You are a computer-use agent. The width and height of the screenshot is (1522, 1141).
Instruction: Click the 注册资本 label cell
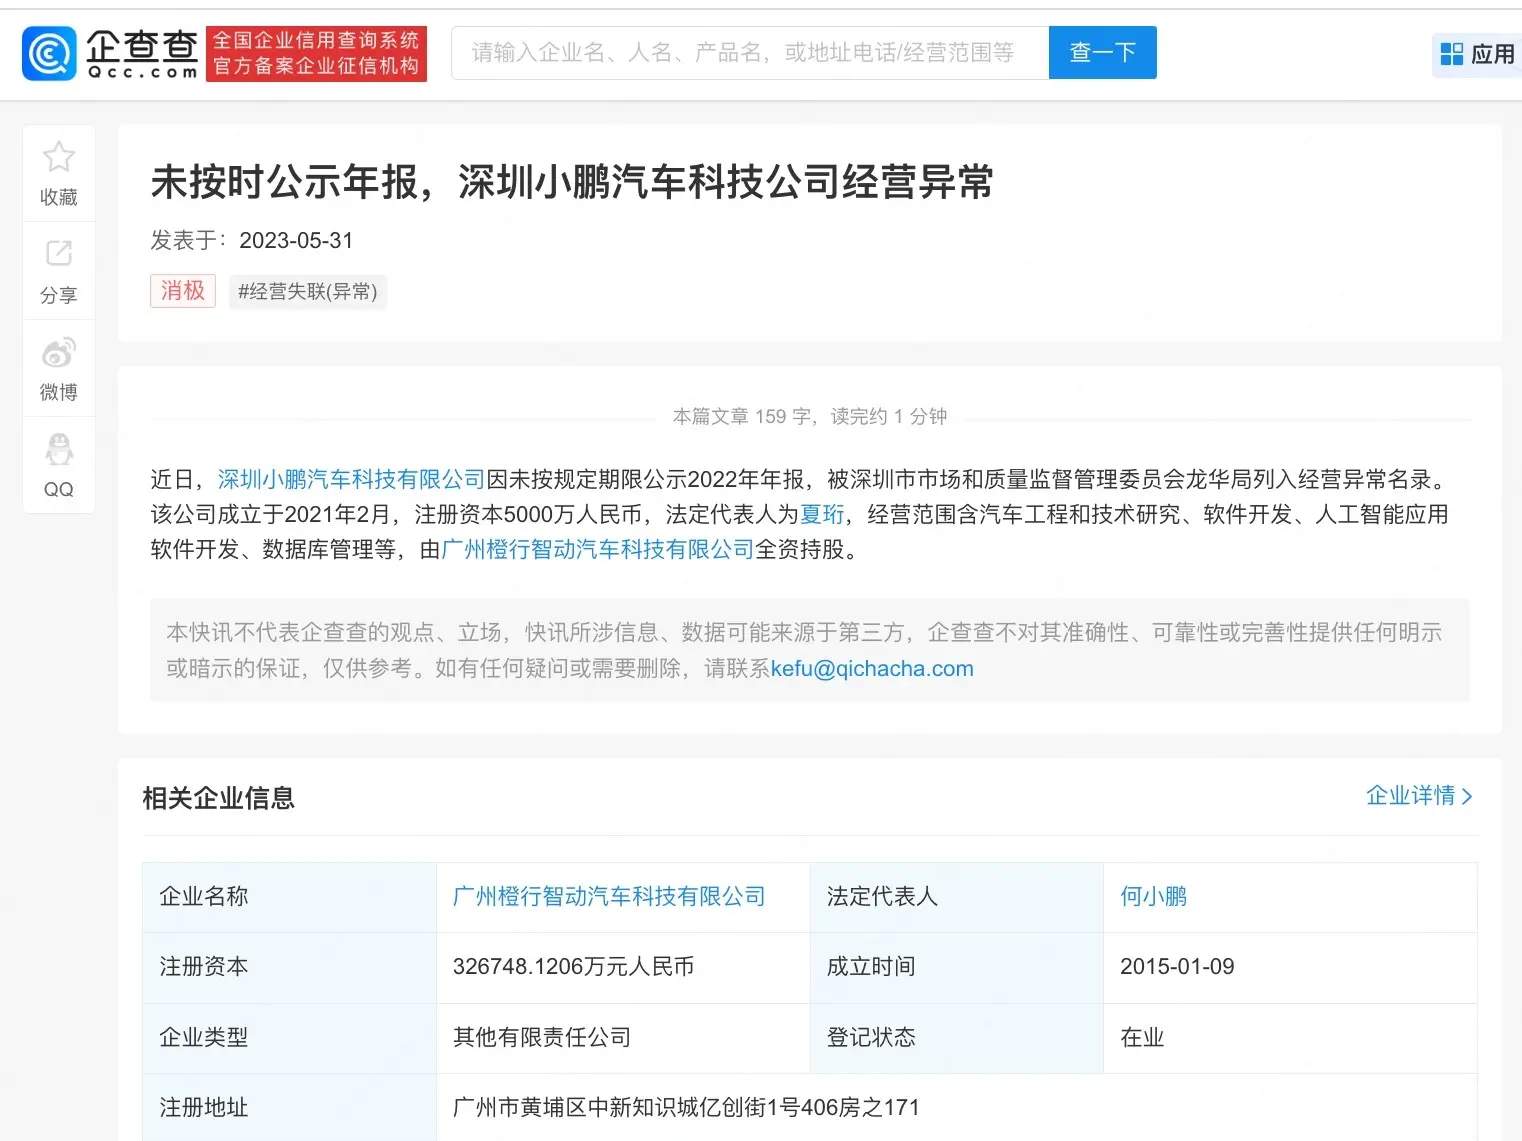coord(290,967)
